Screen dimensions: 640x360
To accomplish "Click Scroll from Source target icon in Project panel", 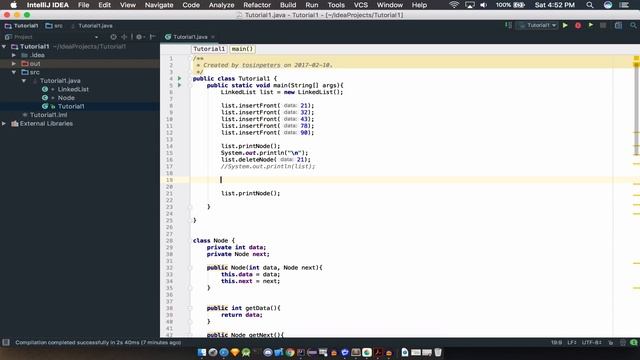I will tap(113, 37).
